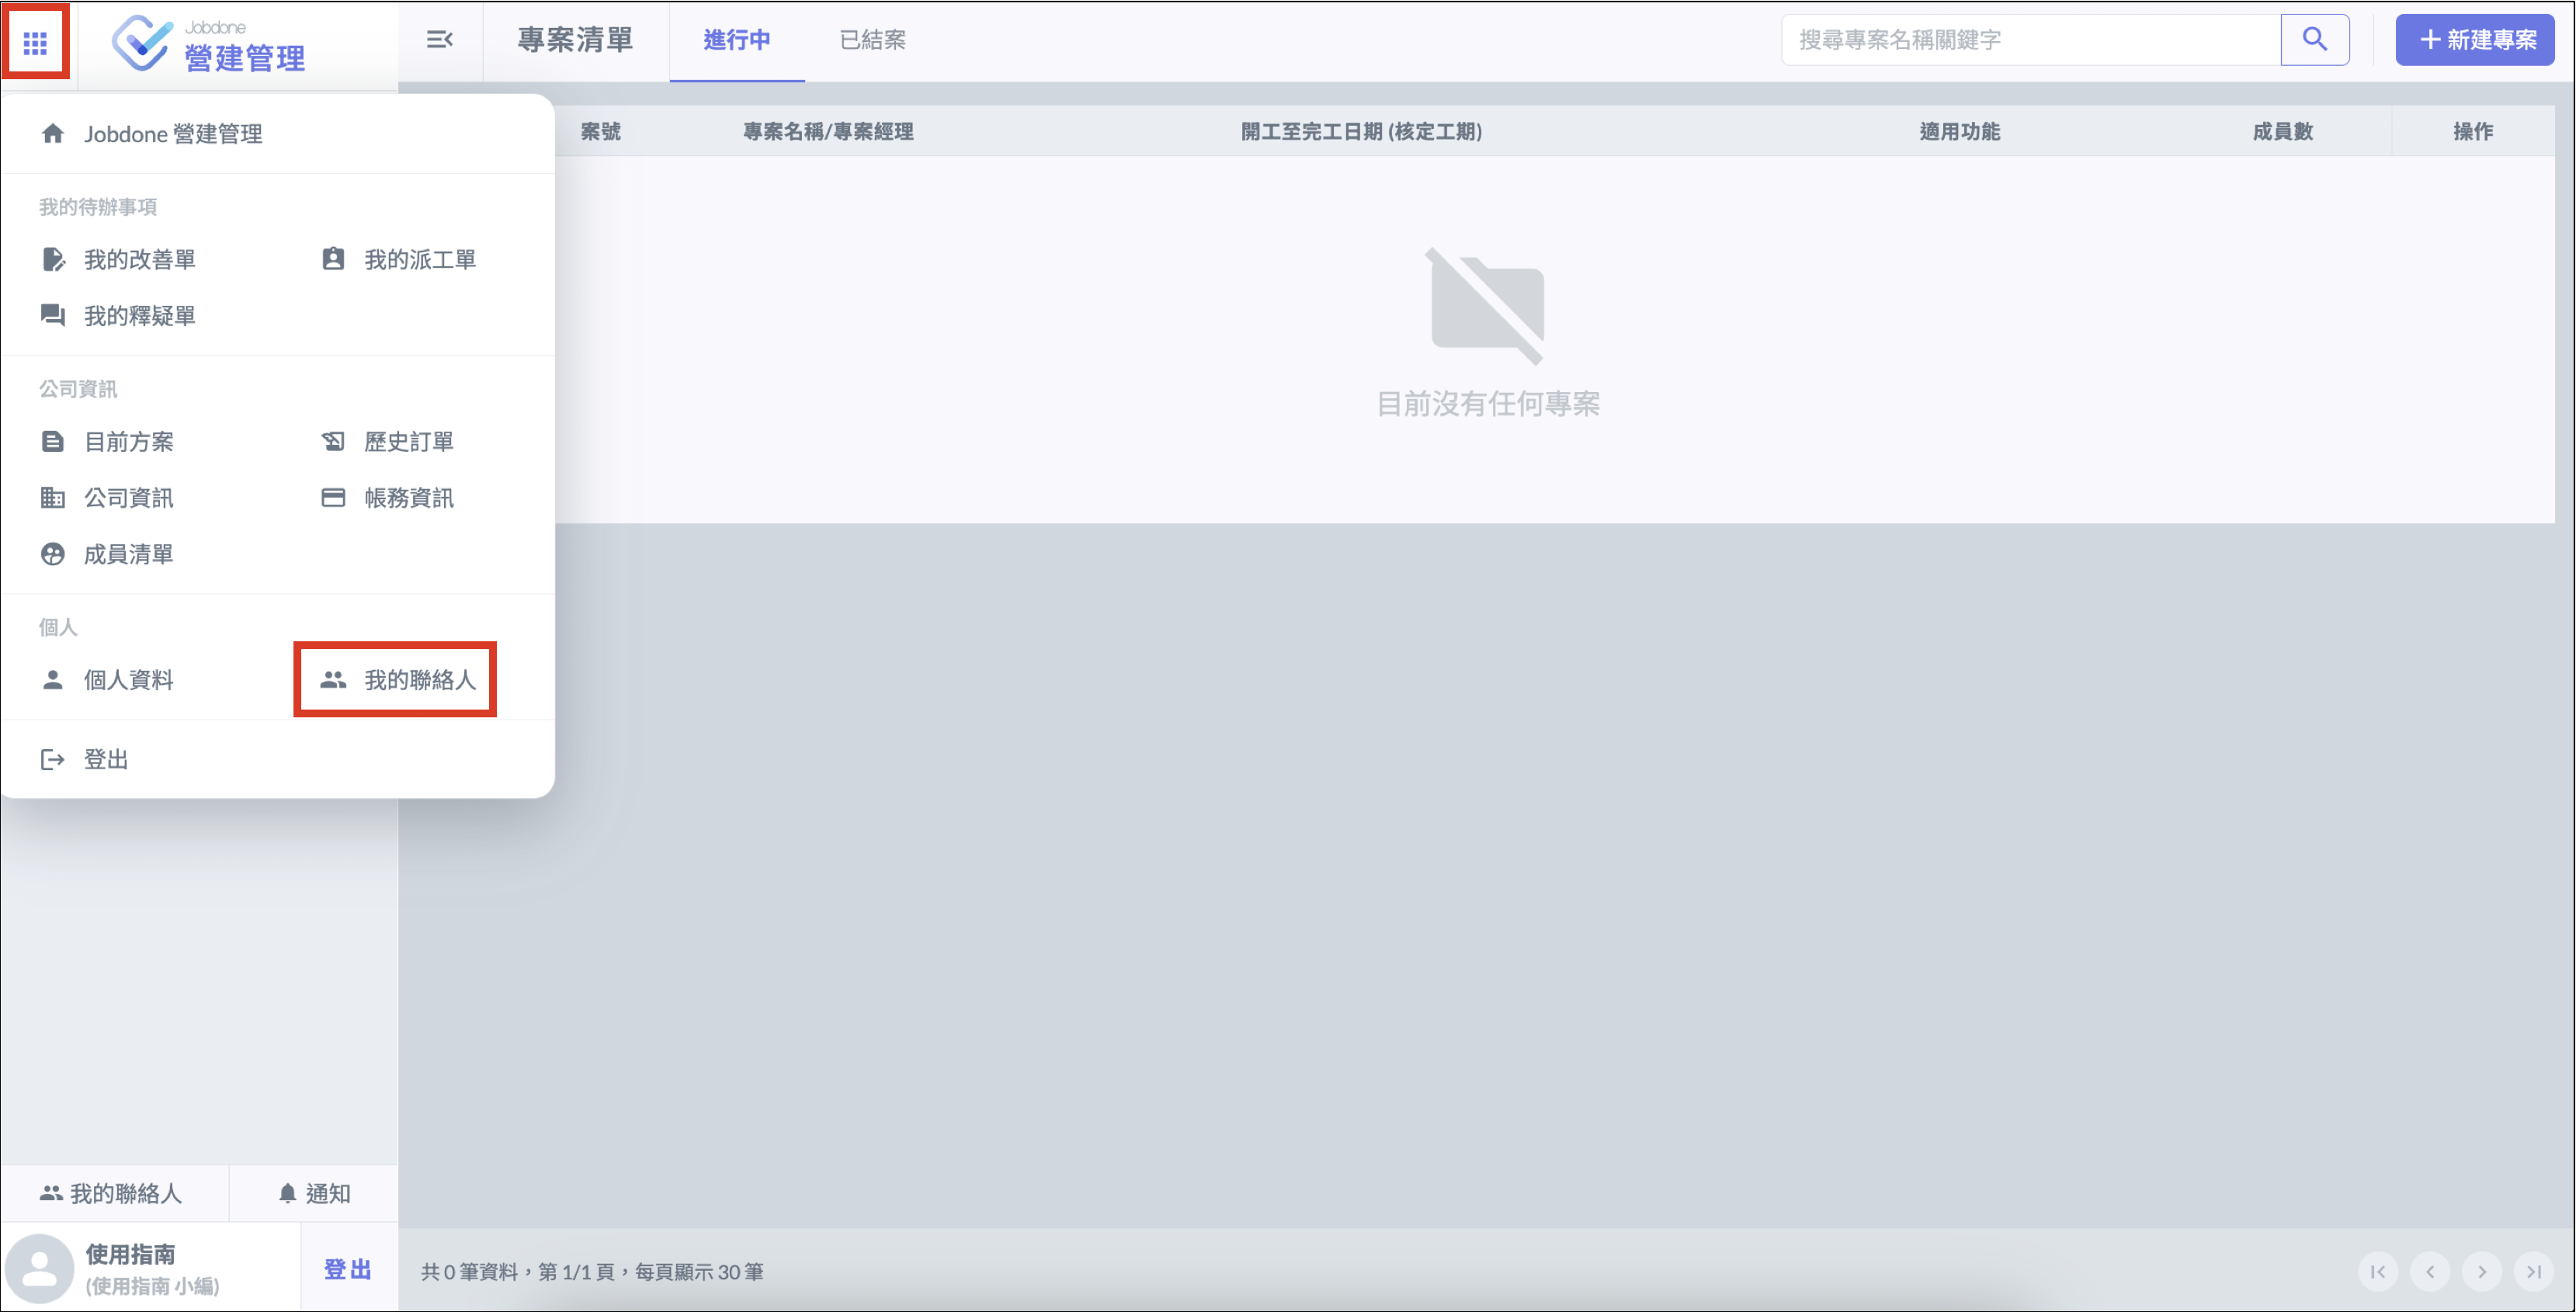Open 我的聯絡人 in the popup menu

[419, 680]
